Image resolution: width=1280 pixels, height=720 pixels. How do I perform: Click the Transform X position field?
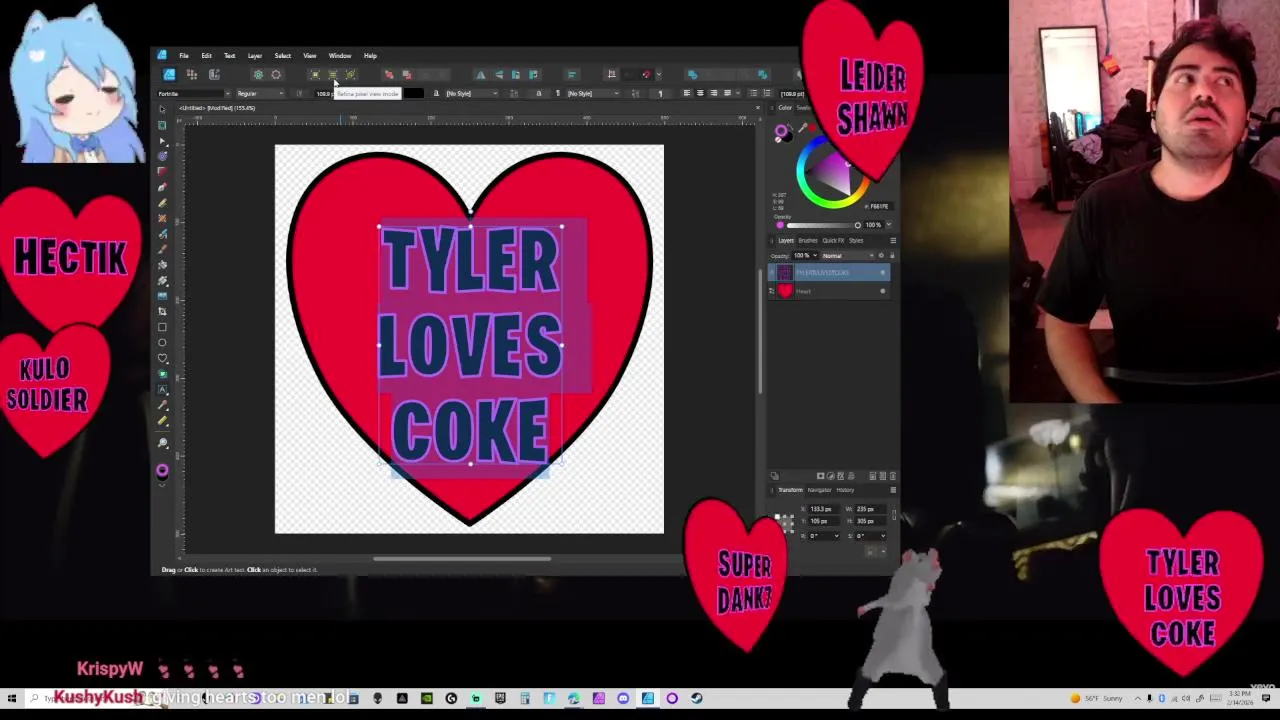pyautogui.click(x=826, y=509)
